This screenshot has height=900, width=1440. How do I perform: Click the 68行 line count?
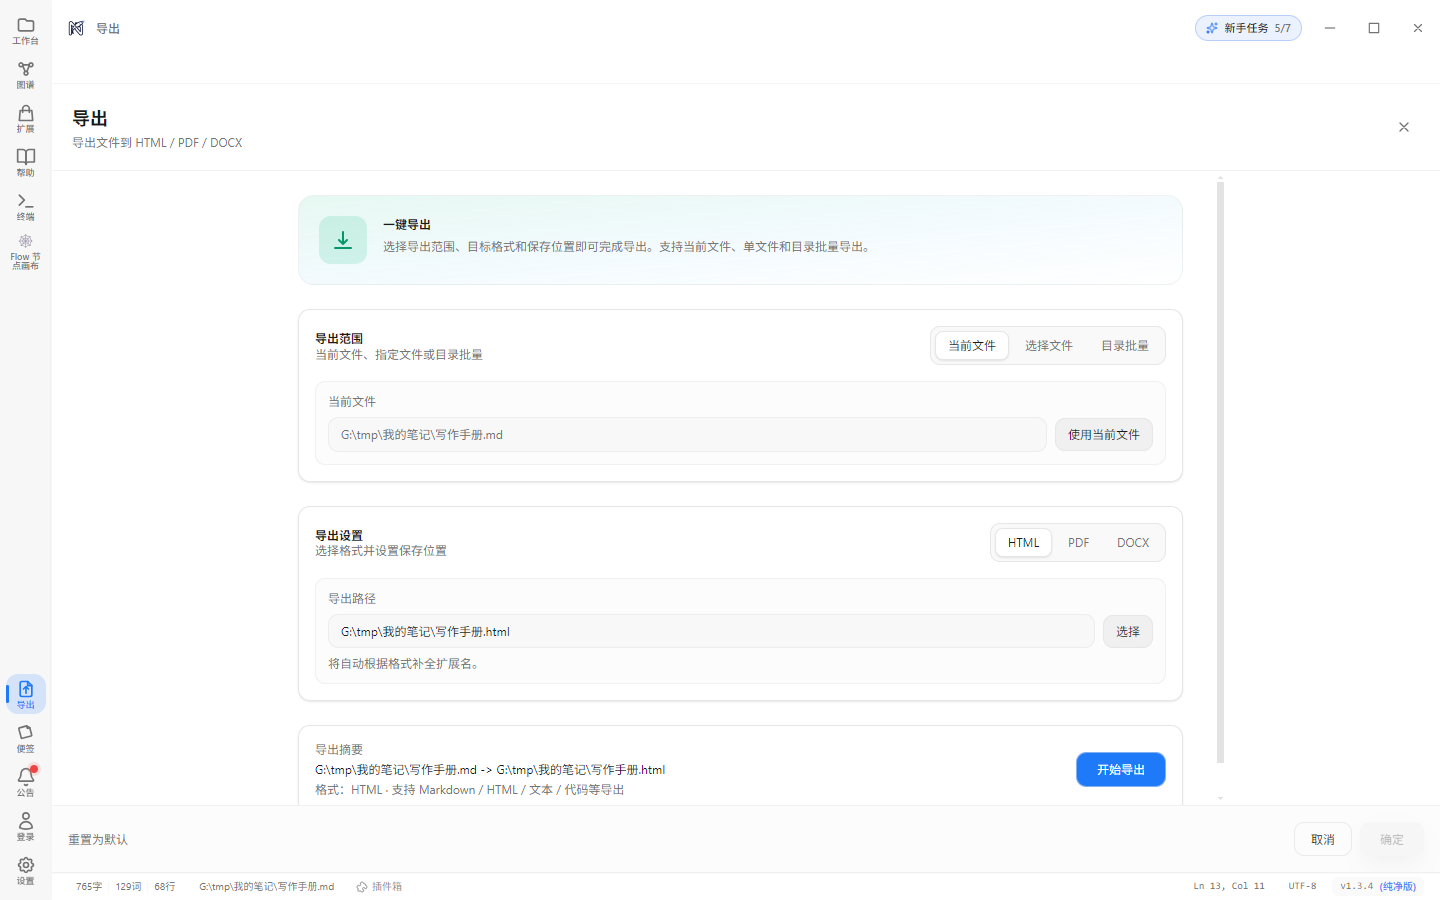[x=165, y=887]
